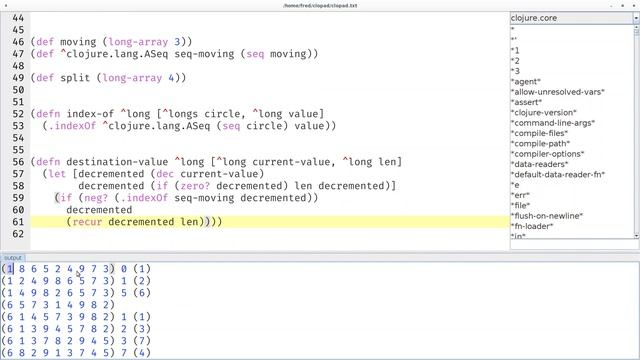Screen dimensions: 640x360
Task: Click 'decremented' alone on line 60
Action: pyautogui.click(x=99, y=210)
